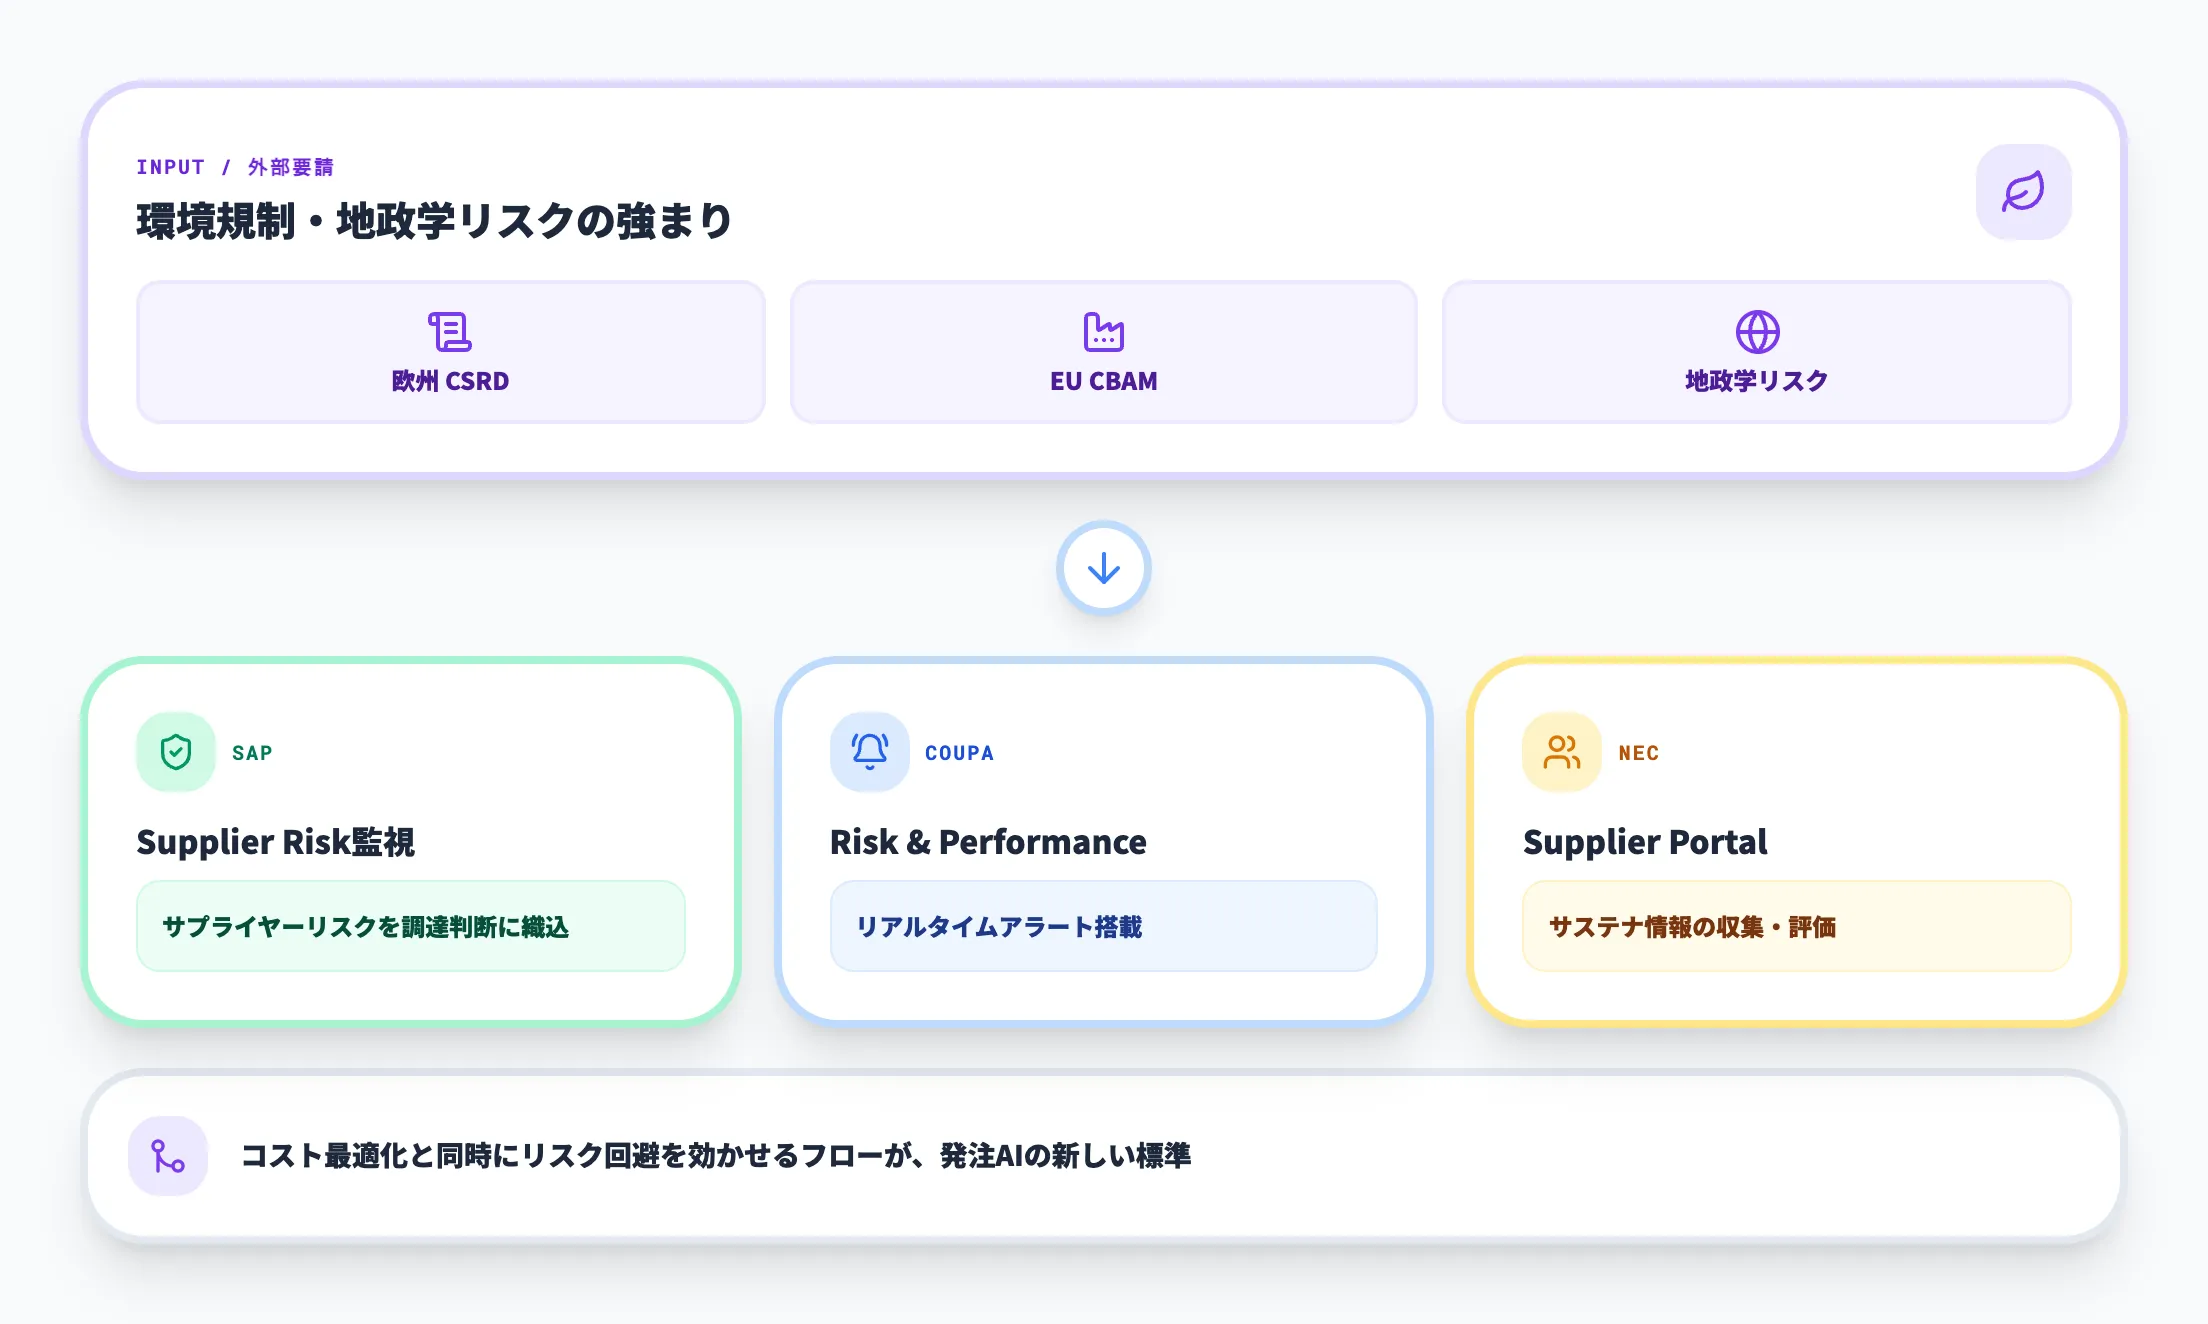Toggle the EU CBAM tile
Image resolution: width=2208 pixels, height=1324 pixels.
point(1103,351)
